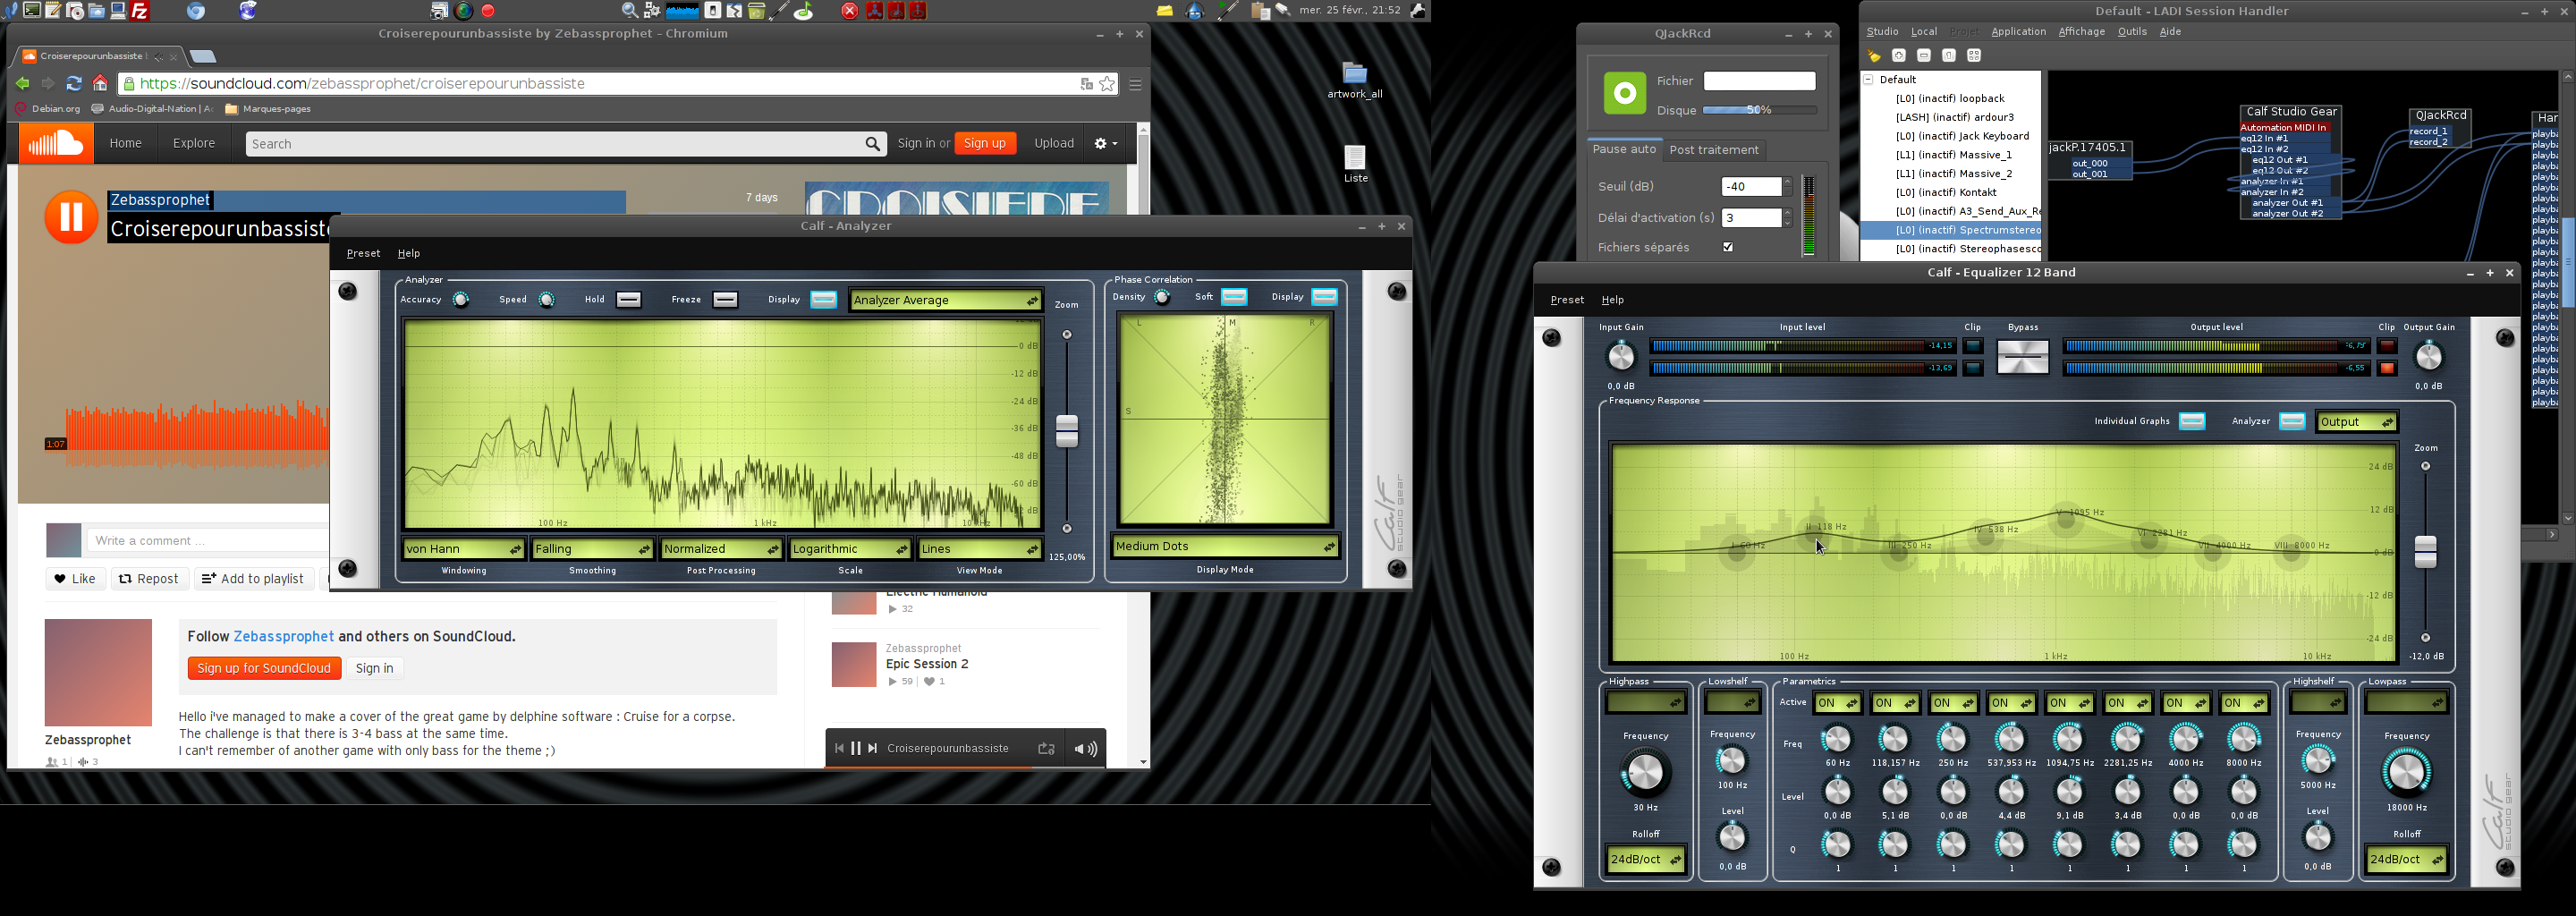Click the red X icon in top panel

(x=849, y=11)
